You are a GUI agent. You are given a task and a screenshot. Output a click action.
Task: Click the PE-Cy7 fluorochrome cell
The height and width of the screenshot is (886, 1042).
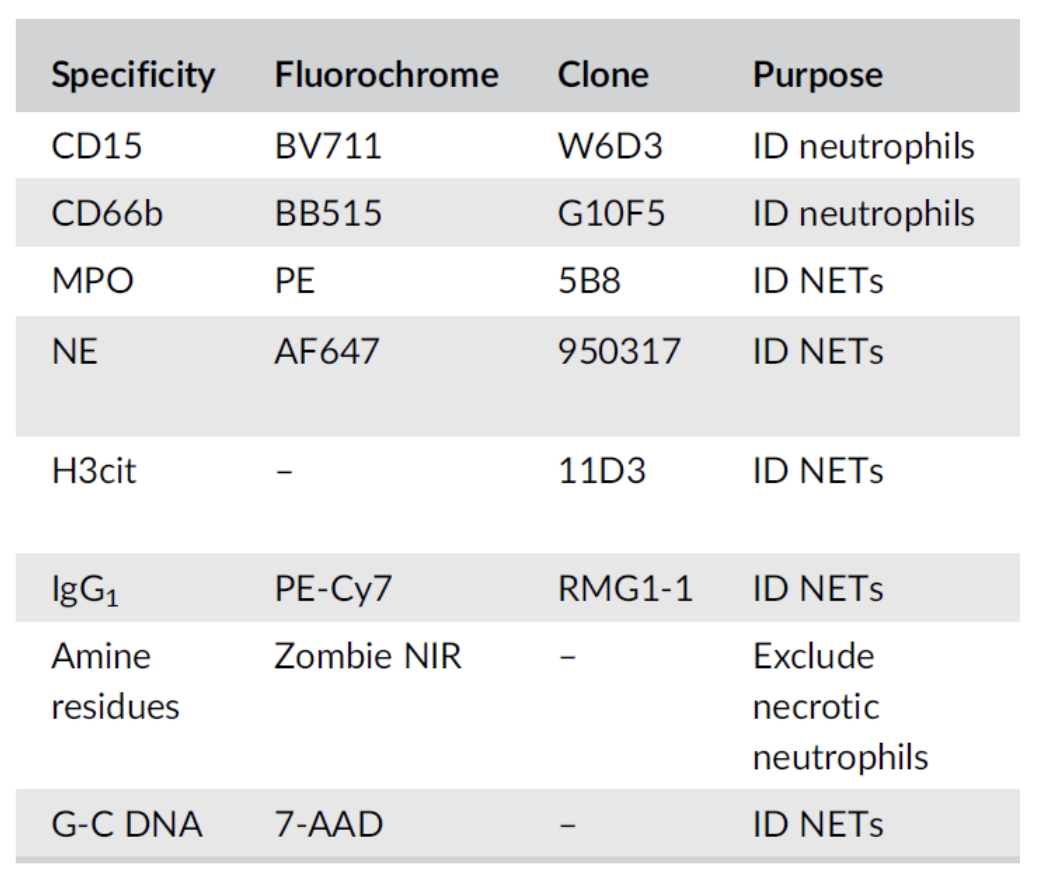click(x=334, y=588)
